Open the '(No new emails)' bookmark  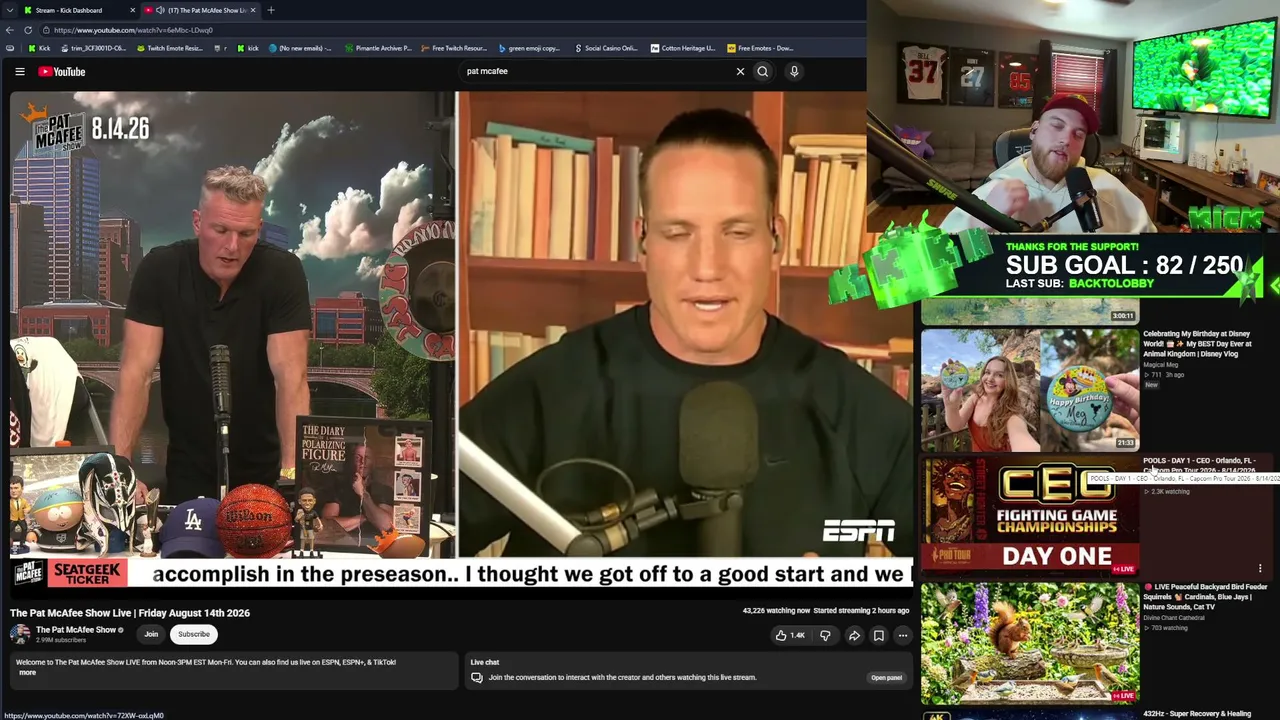point(300,48)
